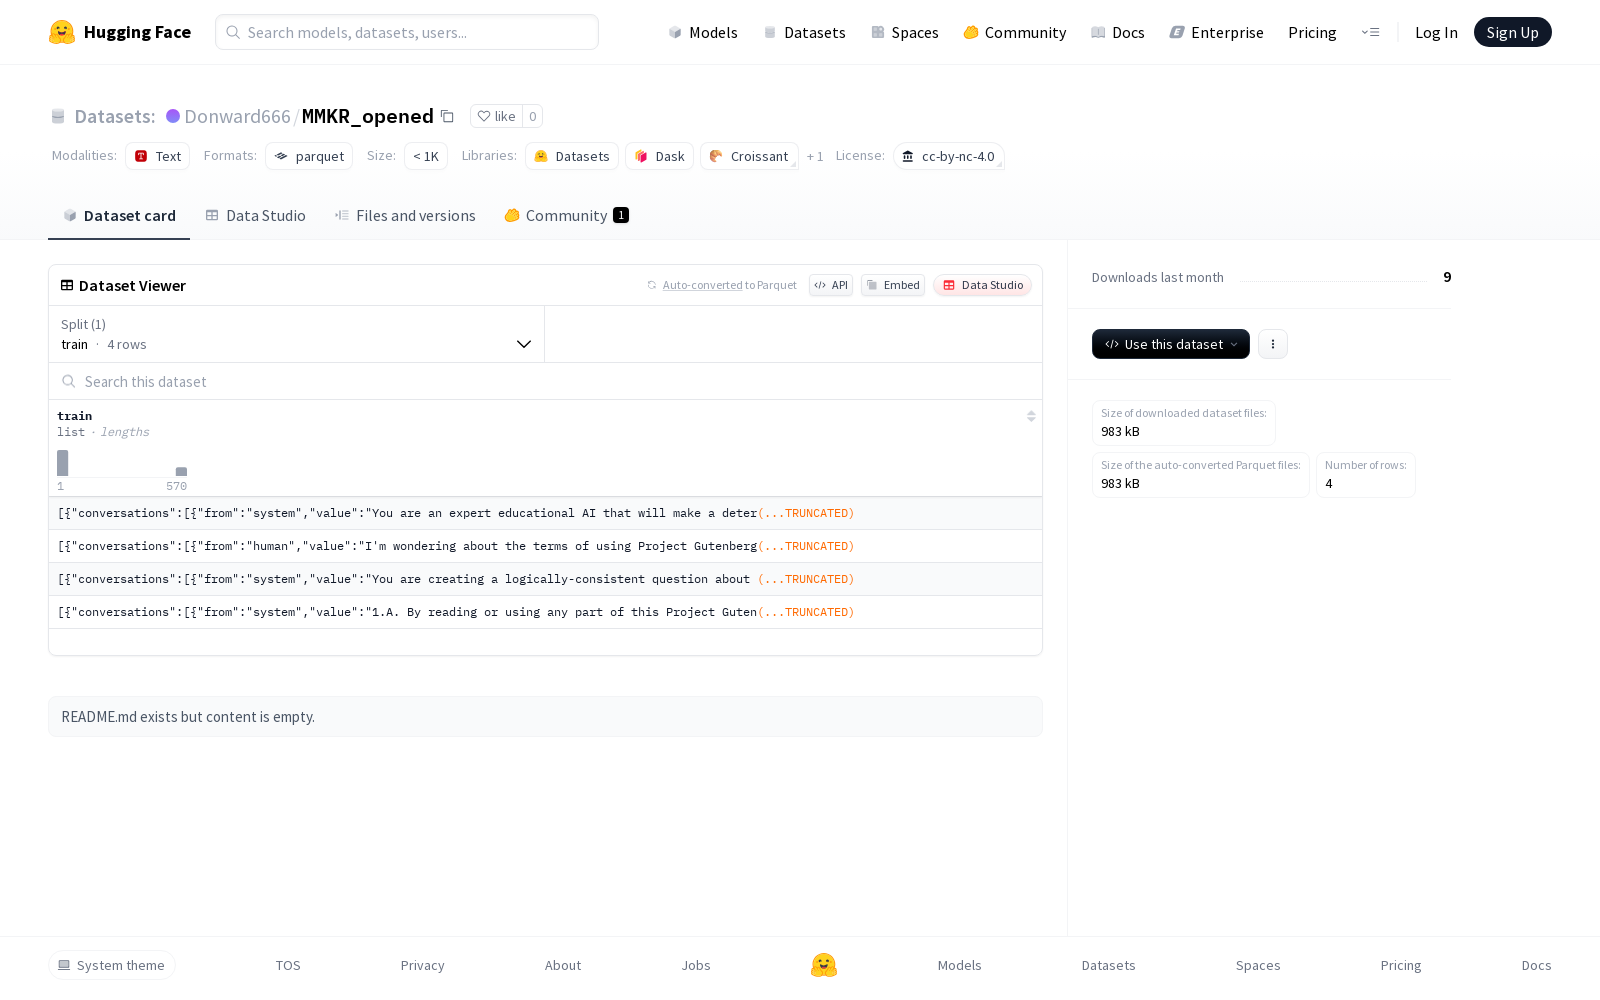Open the Files and versions tab
Viewport: 1600px width, 1000px height.
pos(405,215)
